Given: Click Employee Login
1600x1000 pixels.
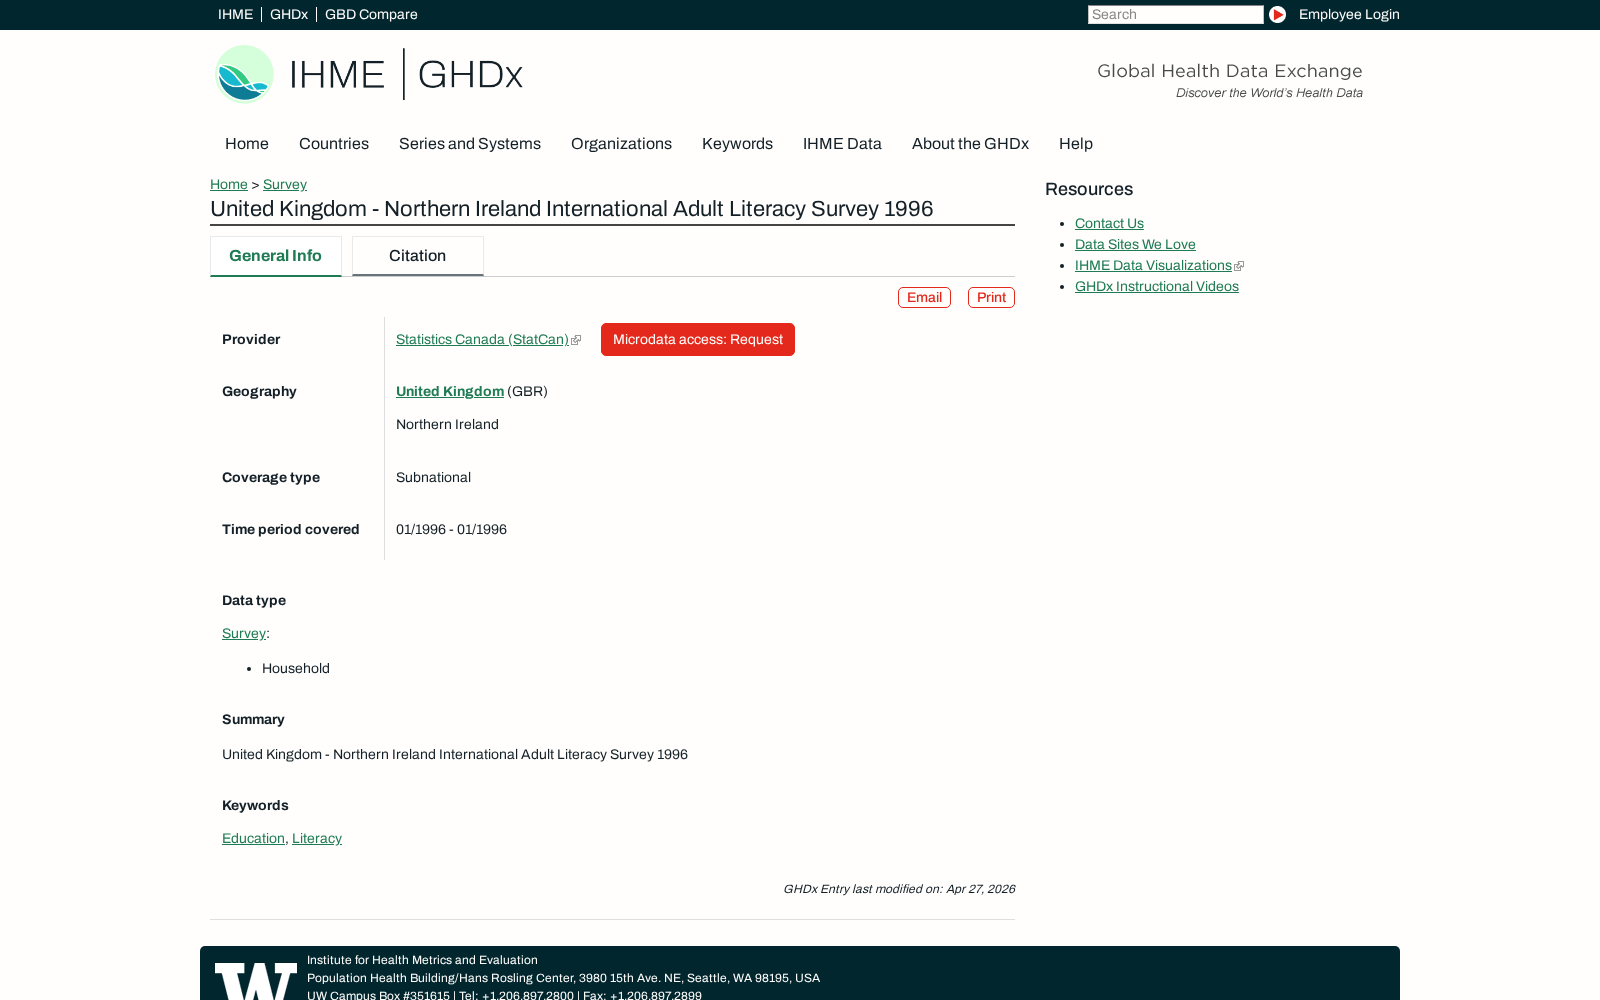Looking at the screenshot, I should click(1349, 14).
